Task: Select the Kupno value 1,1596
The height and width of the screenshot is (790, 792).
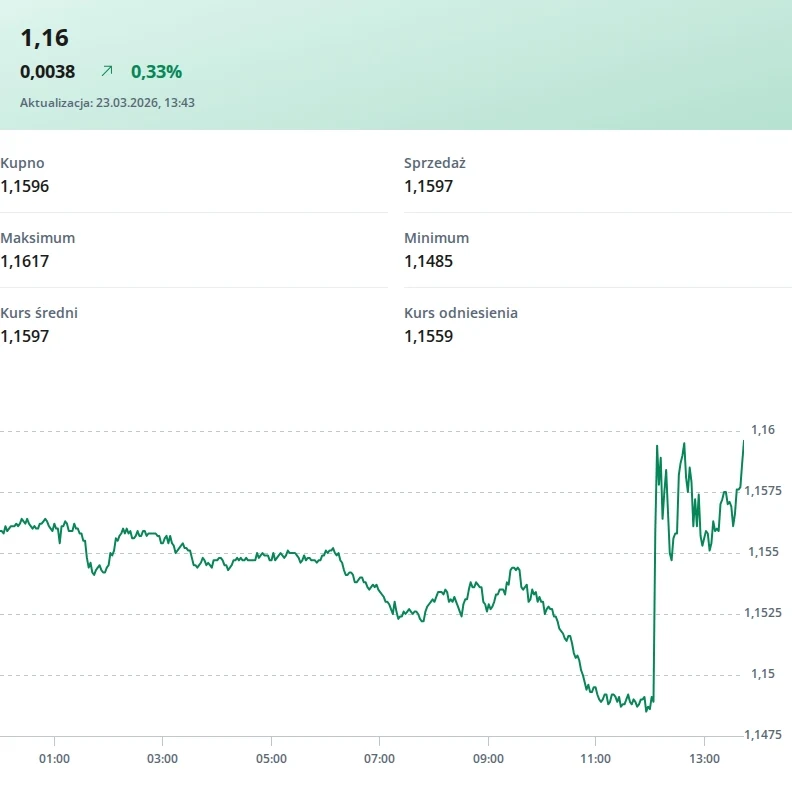Action: tap(25, 186)
